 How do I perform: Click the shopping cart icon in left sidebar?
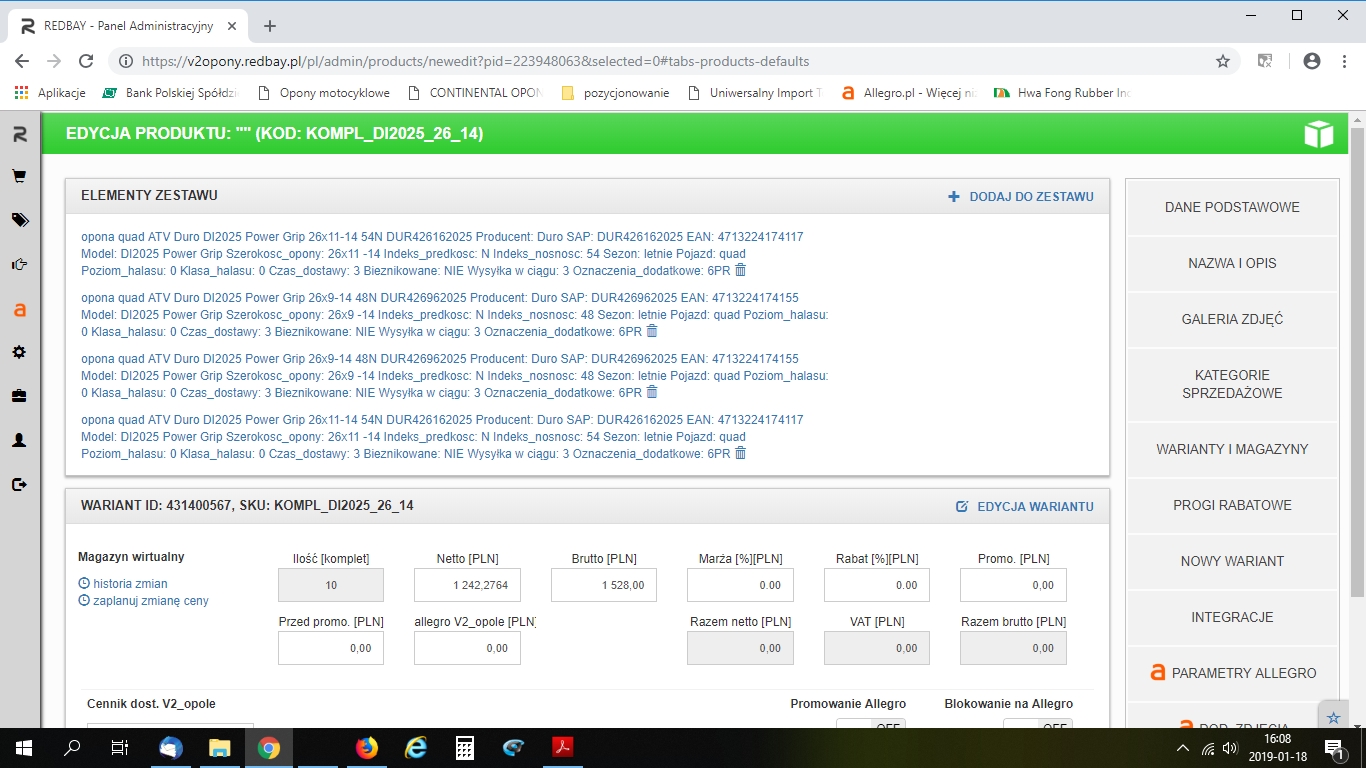tap(19, 176)
